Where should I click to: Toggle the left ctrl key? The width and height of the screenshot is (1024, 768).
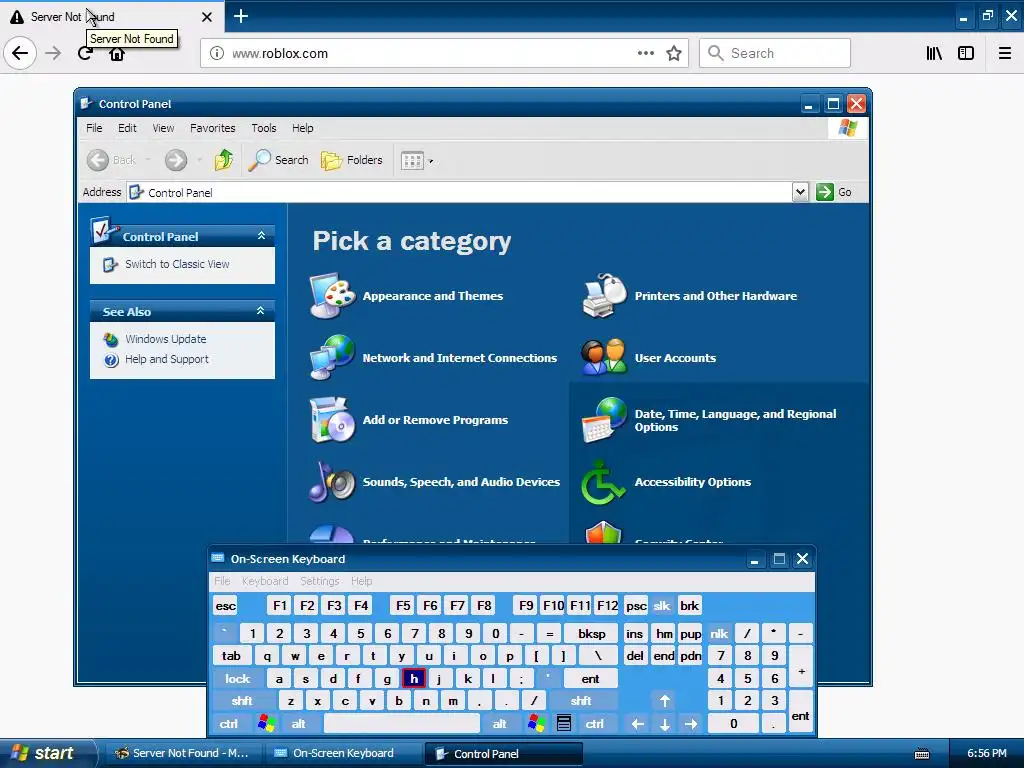pos(229,724)
